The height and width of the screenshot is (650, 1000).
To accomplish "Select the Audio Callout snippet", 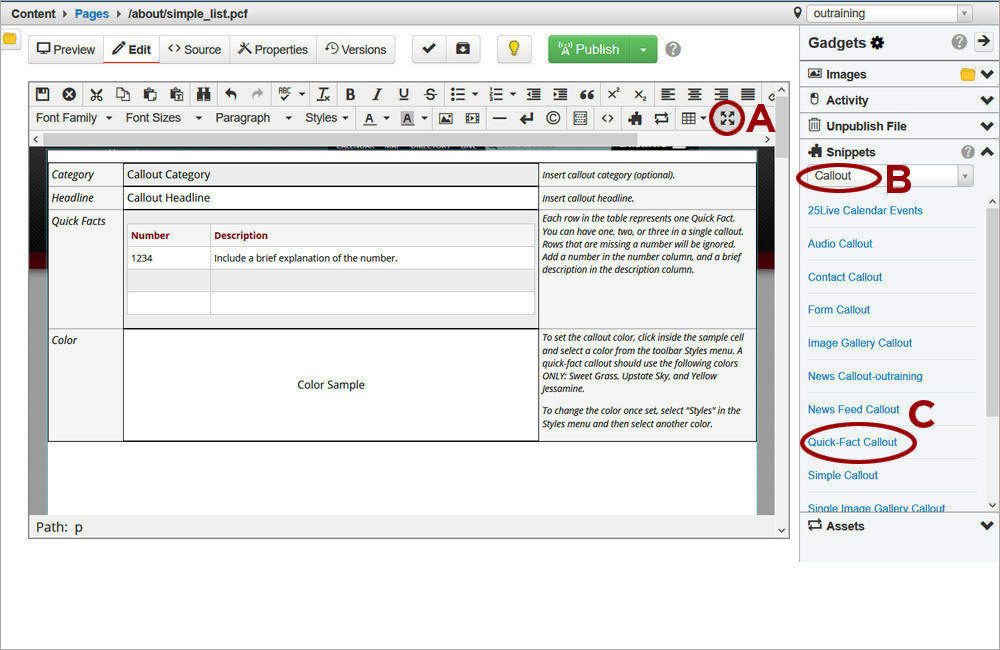I will 840,244.
